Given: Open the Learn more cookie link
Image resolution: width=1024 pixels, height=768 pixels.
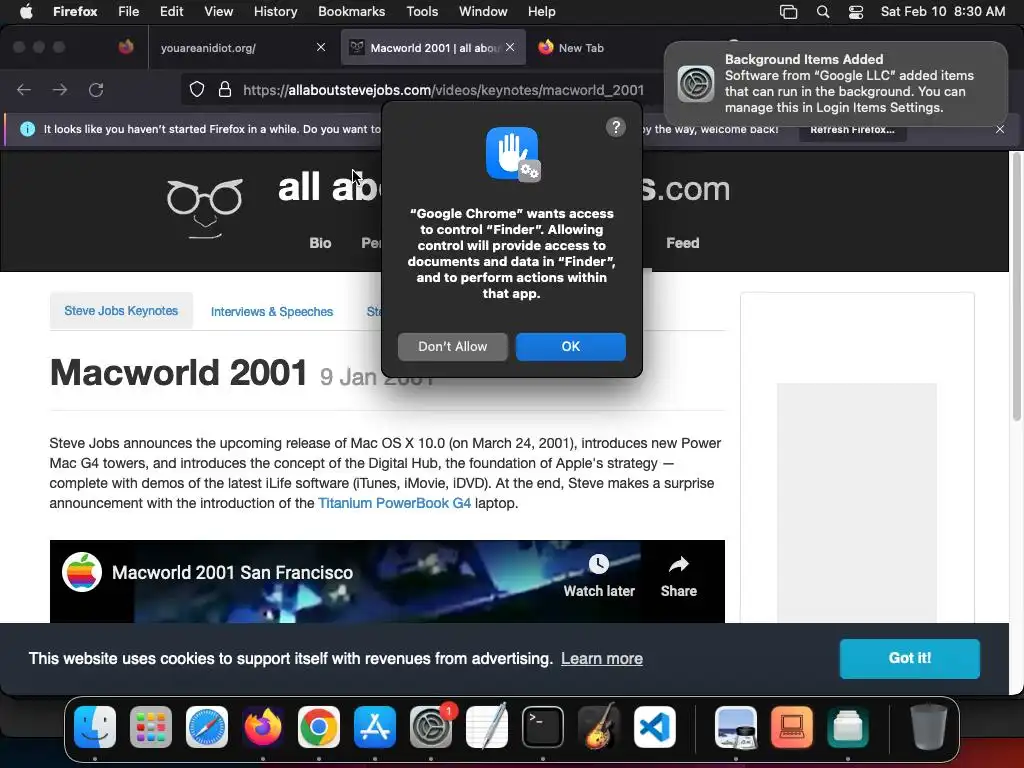Looking at the screenshot, I should pos(601,658).
